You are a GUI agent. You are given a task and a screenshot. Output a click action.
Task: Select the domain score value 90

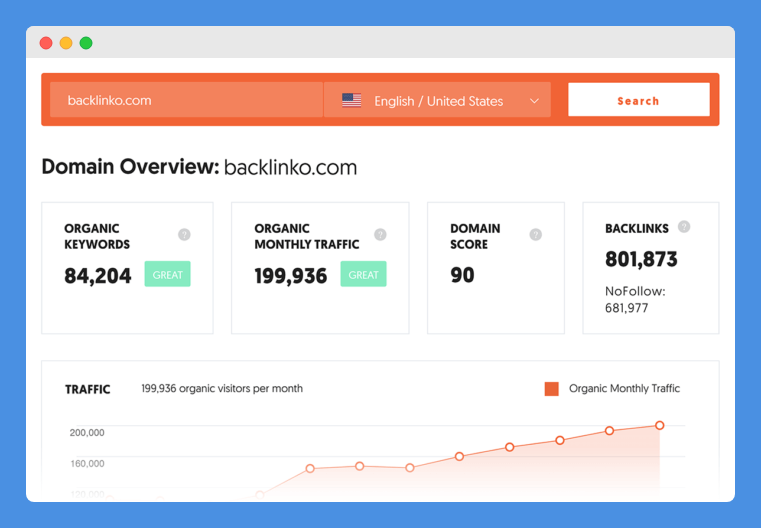coord(462,275)
